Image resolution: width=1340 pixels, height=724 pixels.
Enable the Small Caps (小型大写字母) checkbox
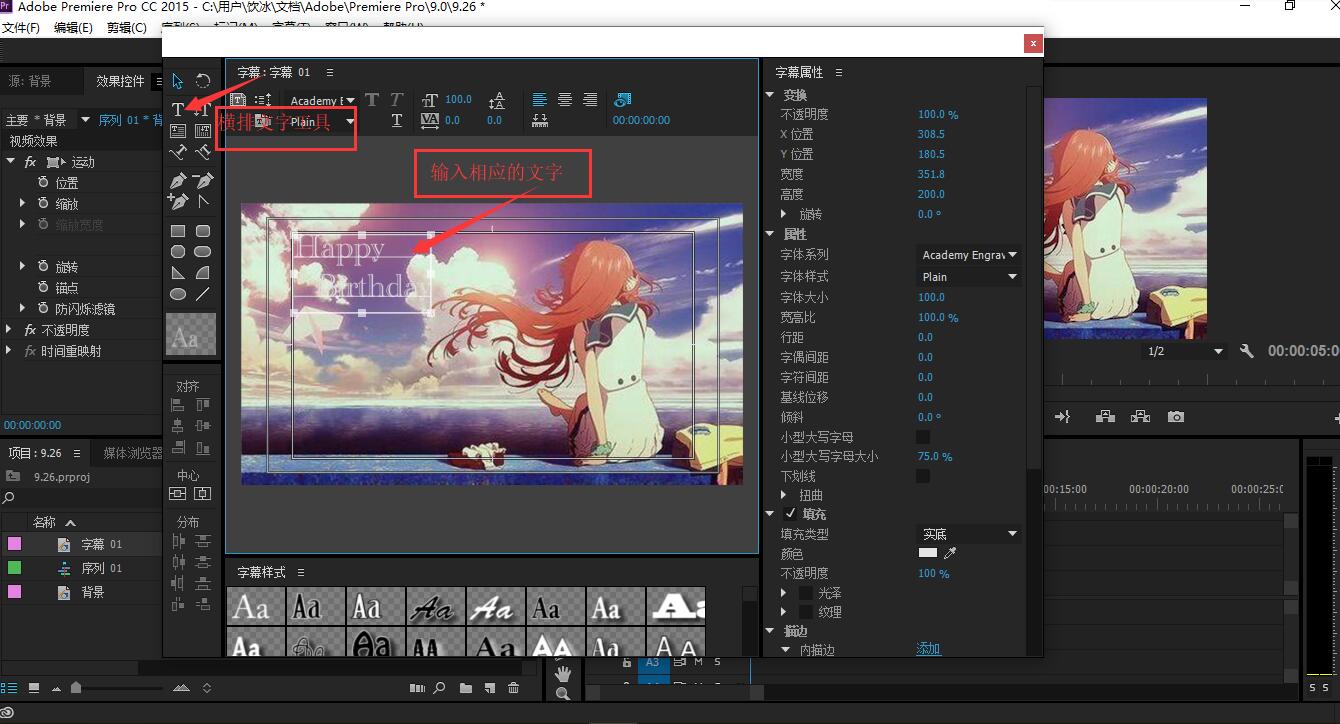click(923, 437)
